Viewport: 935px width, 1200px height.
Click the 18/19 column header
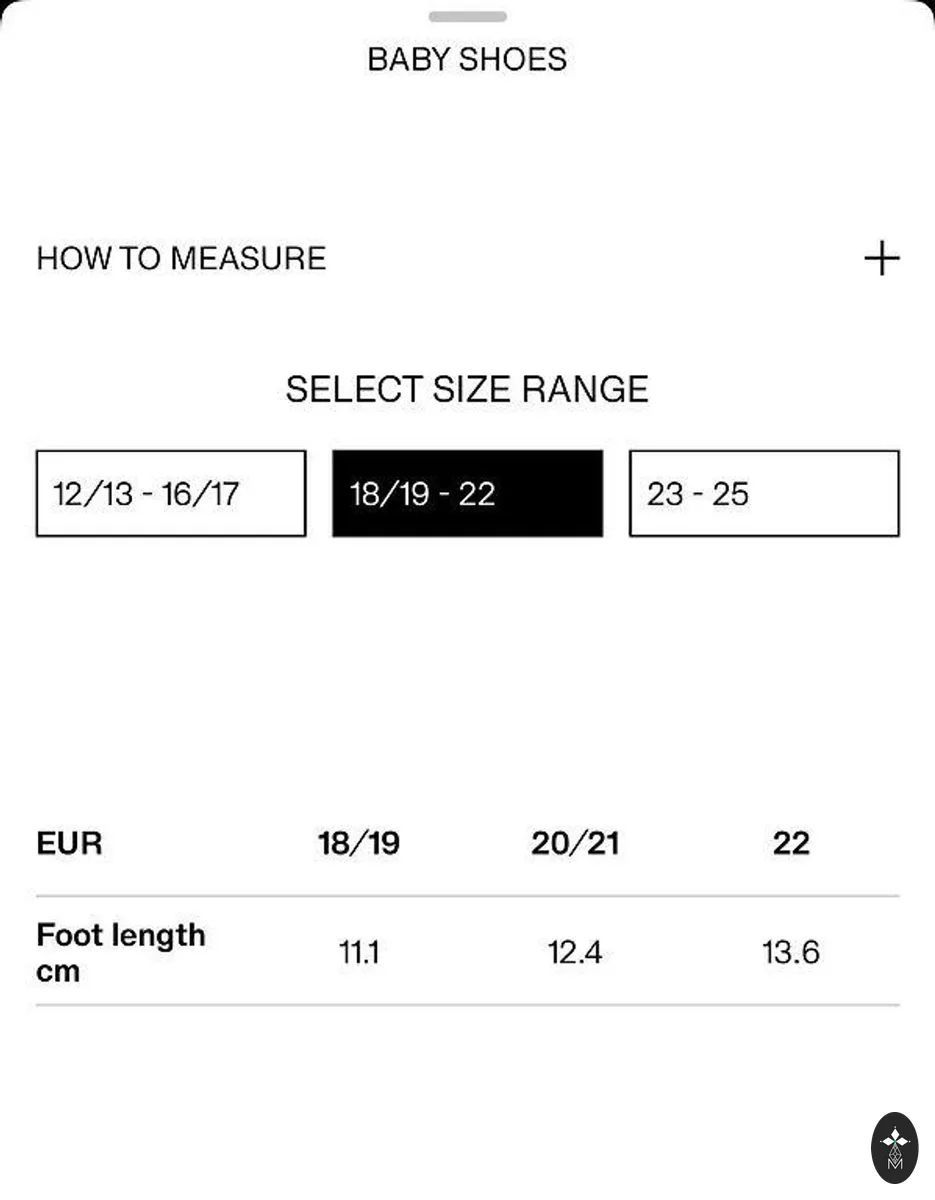pos(359,843)
